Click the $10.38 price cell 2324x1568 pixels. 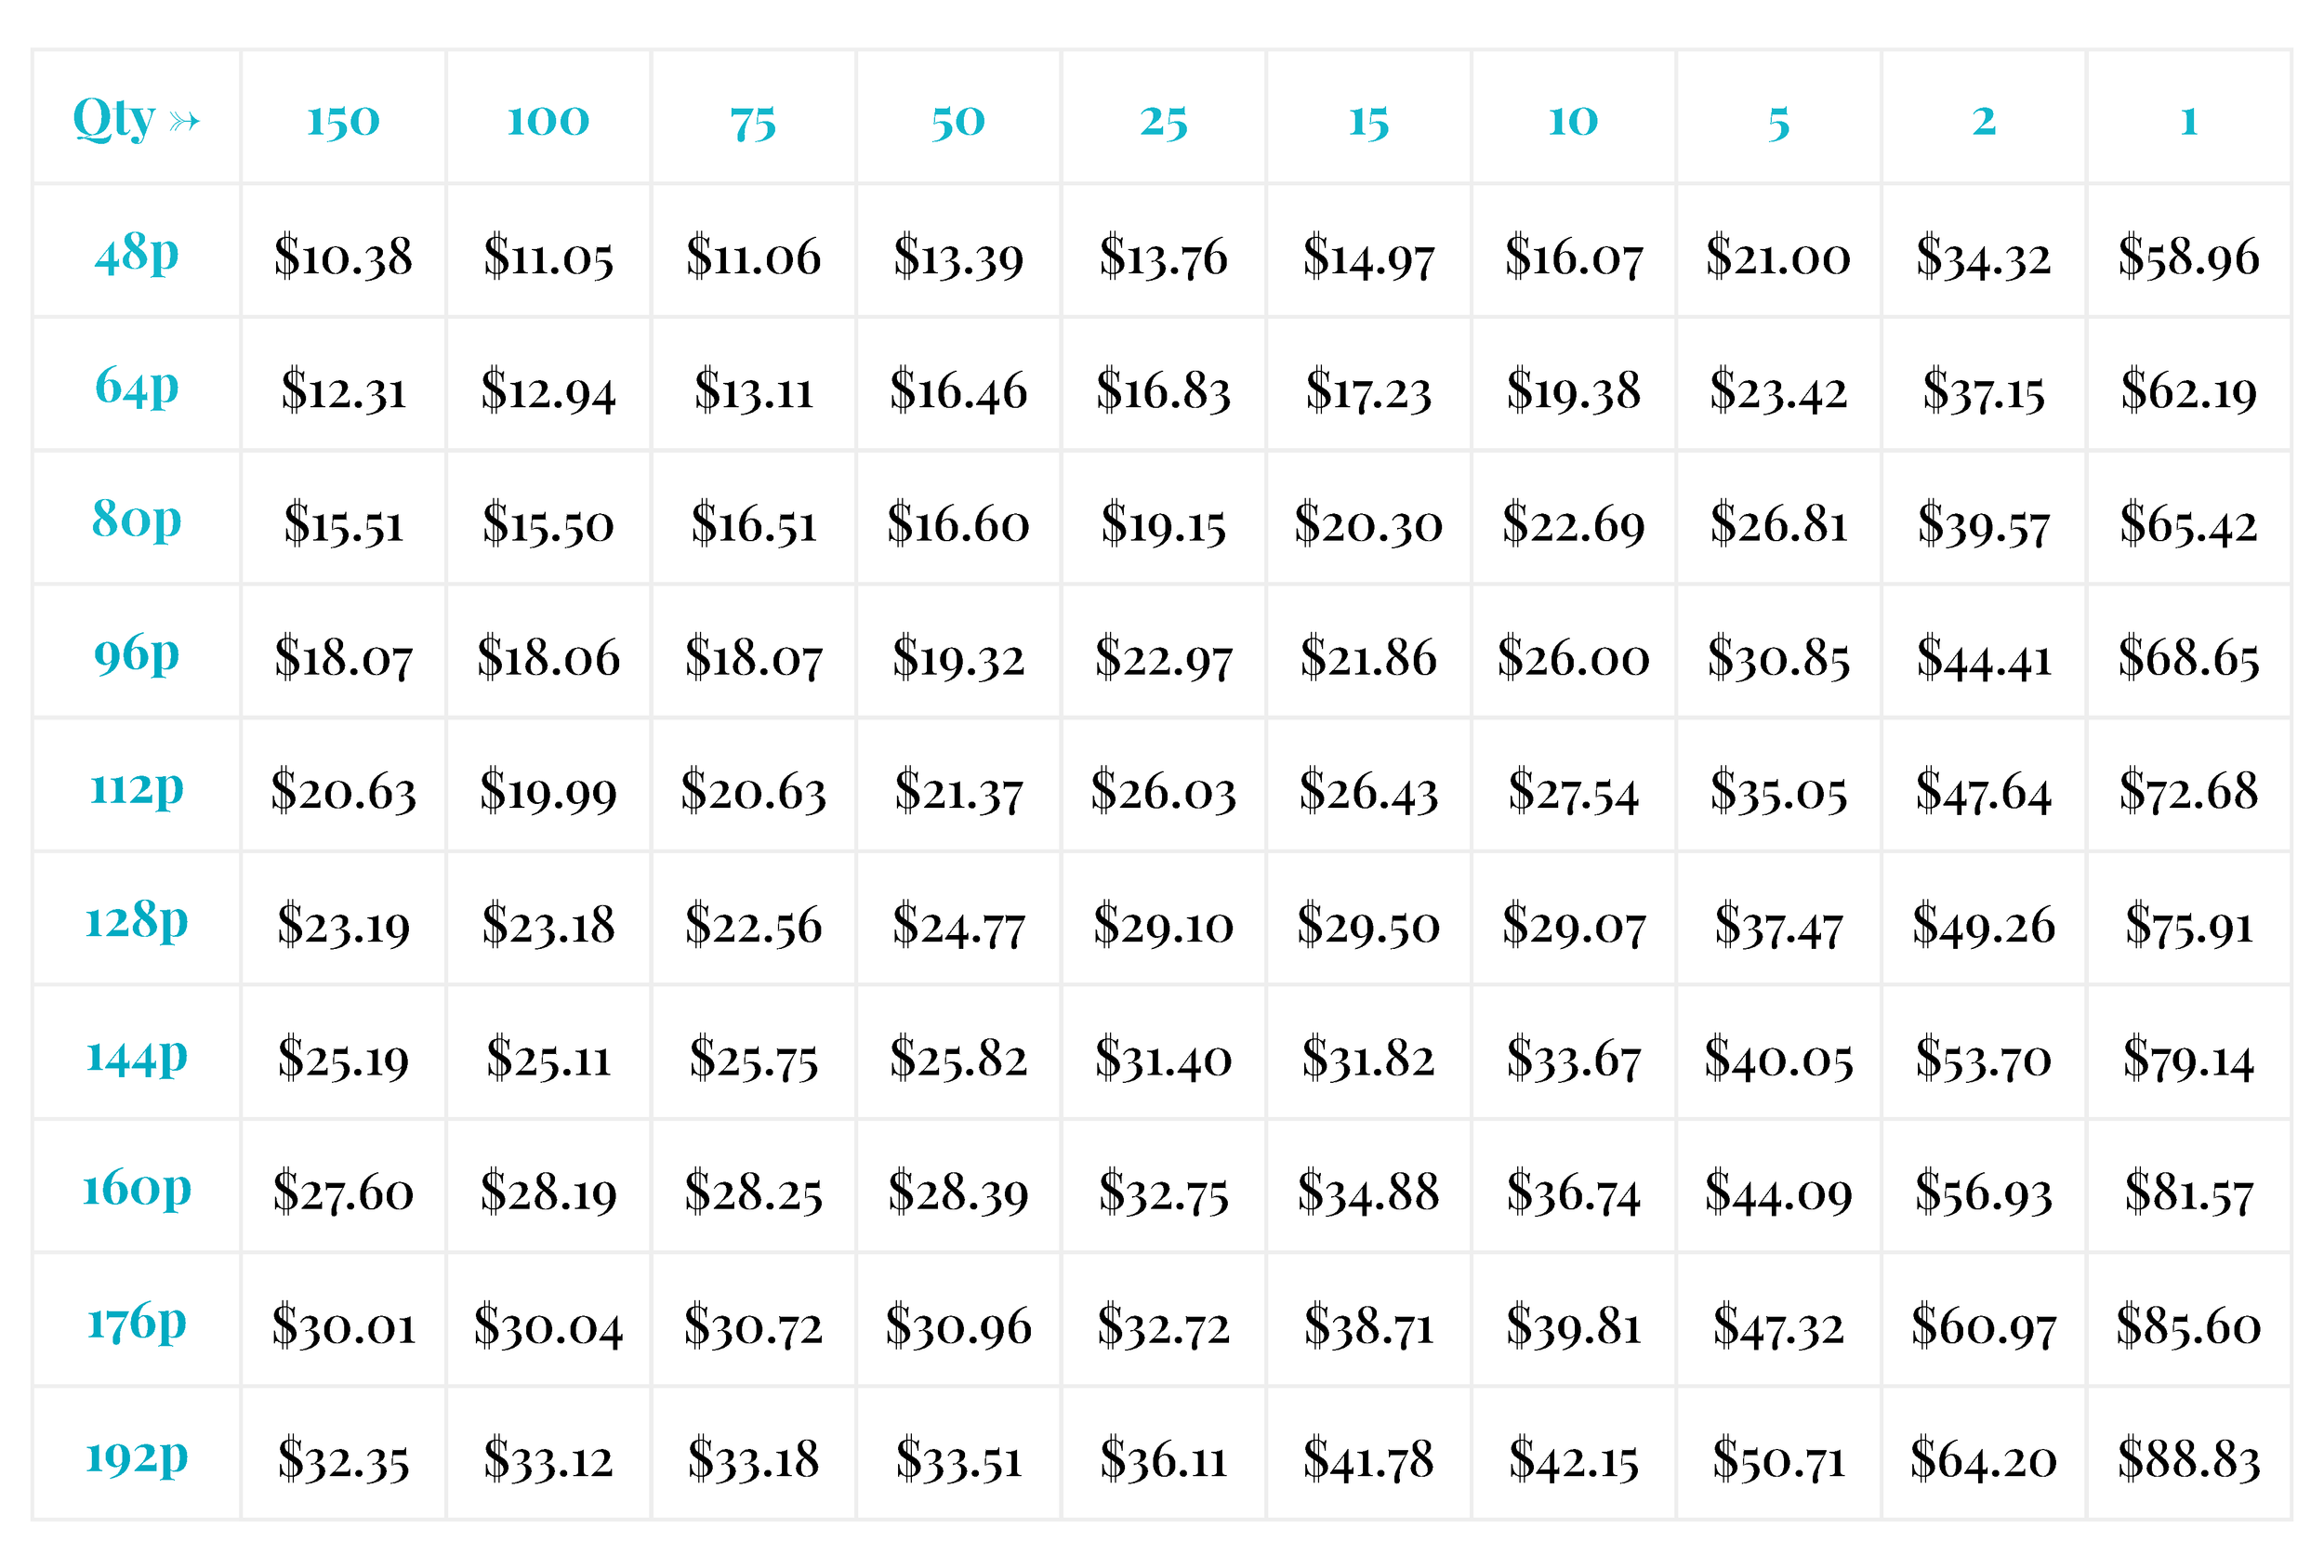coord(343,257)
